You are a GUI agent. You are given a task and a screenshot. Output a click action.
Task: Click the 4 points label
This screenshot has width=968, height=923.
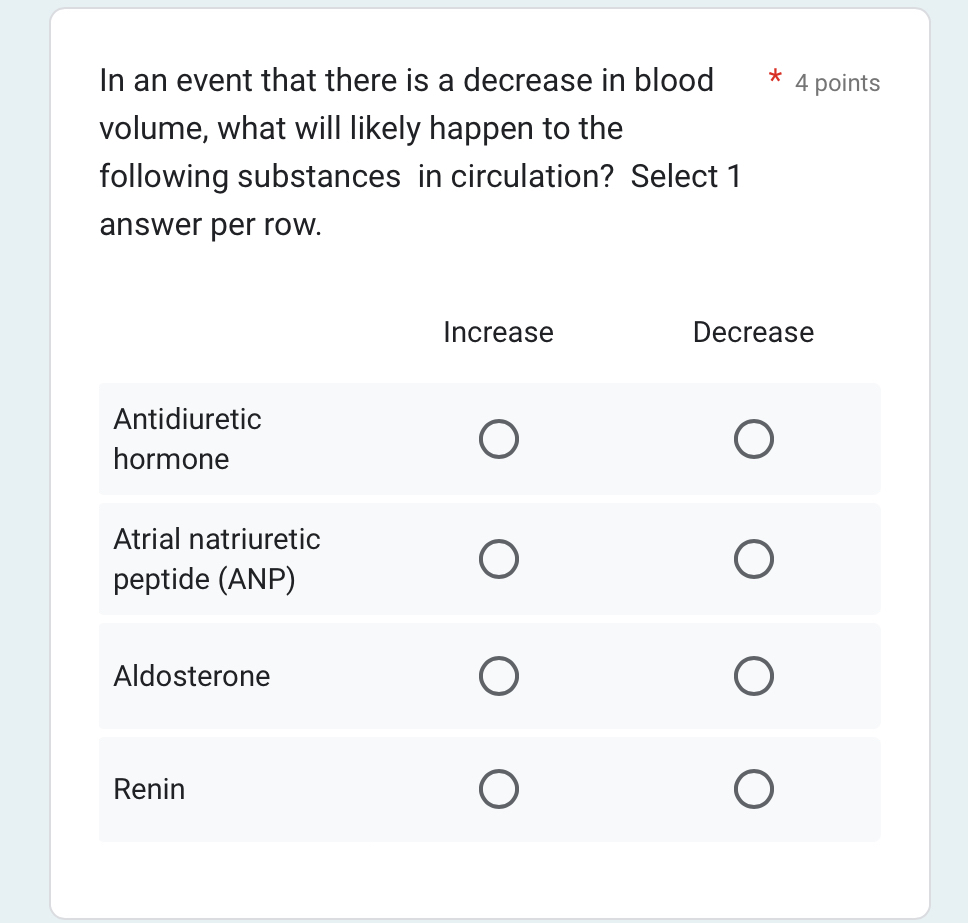[x=837, y=83]
